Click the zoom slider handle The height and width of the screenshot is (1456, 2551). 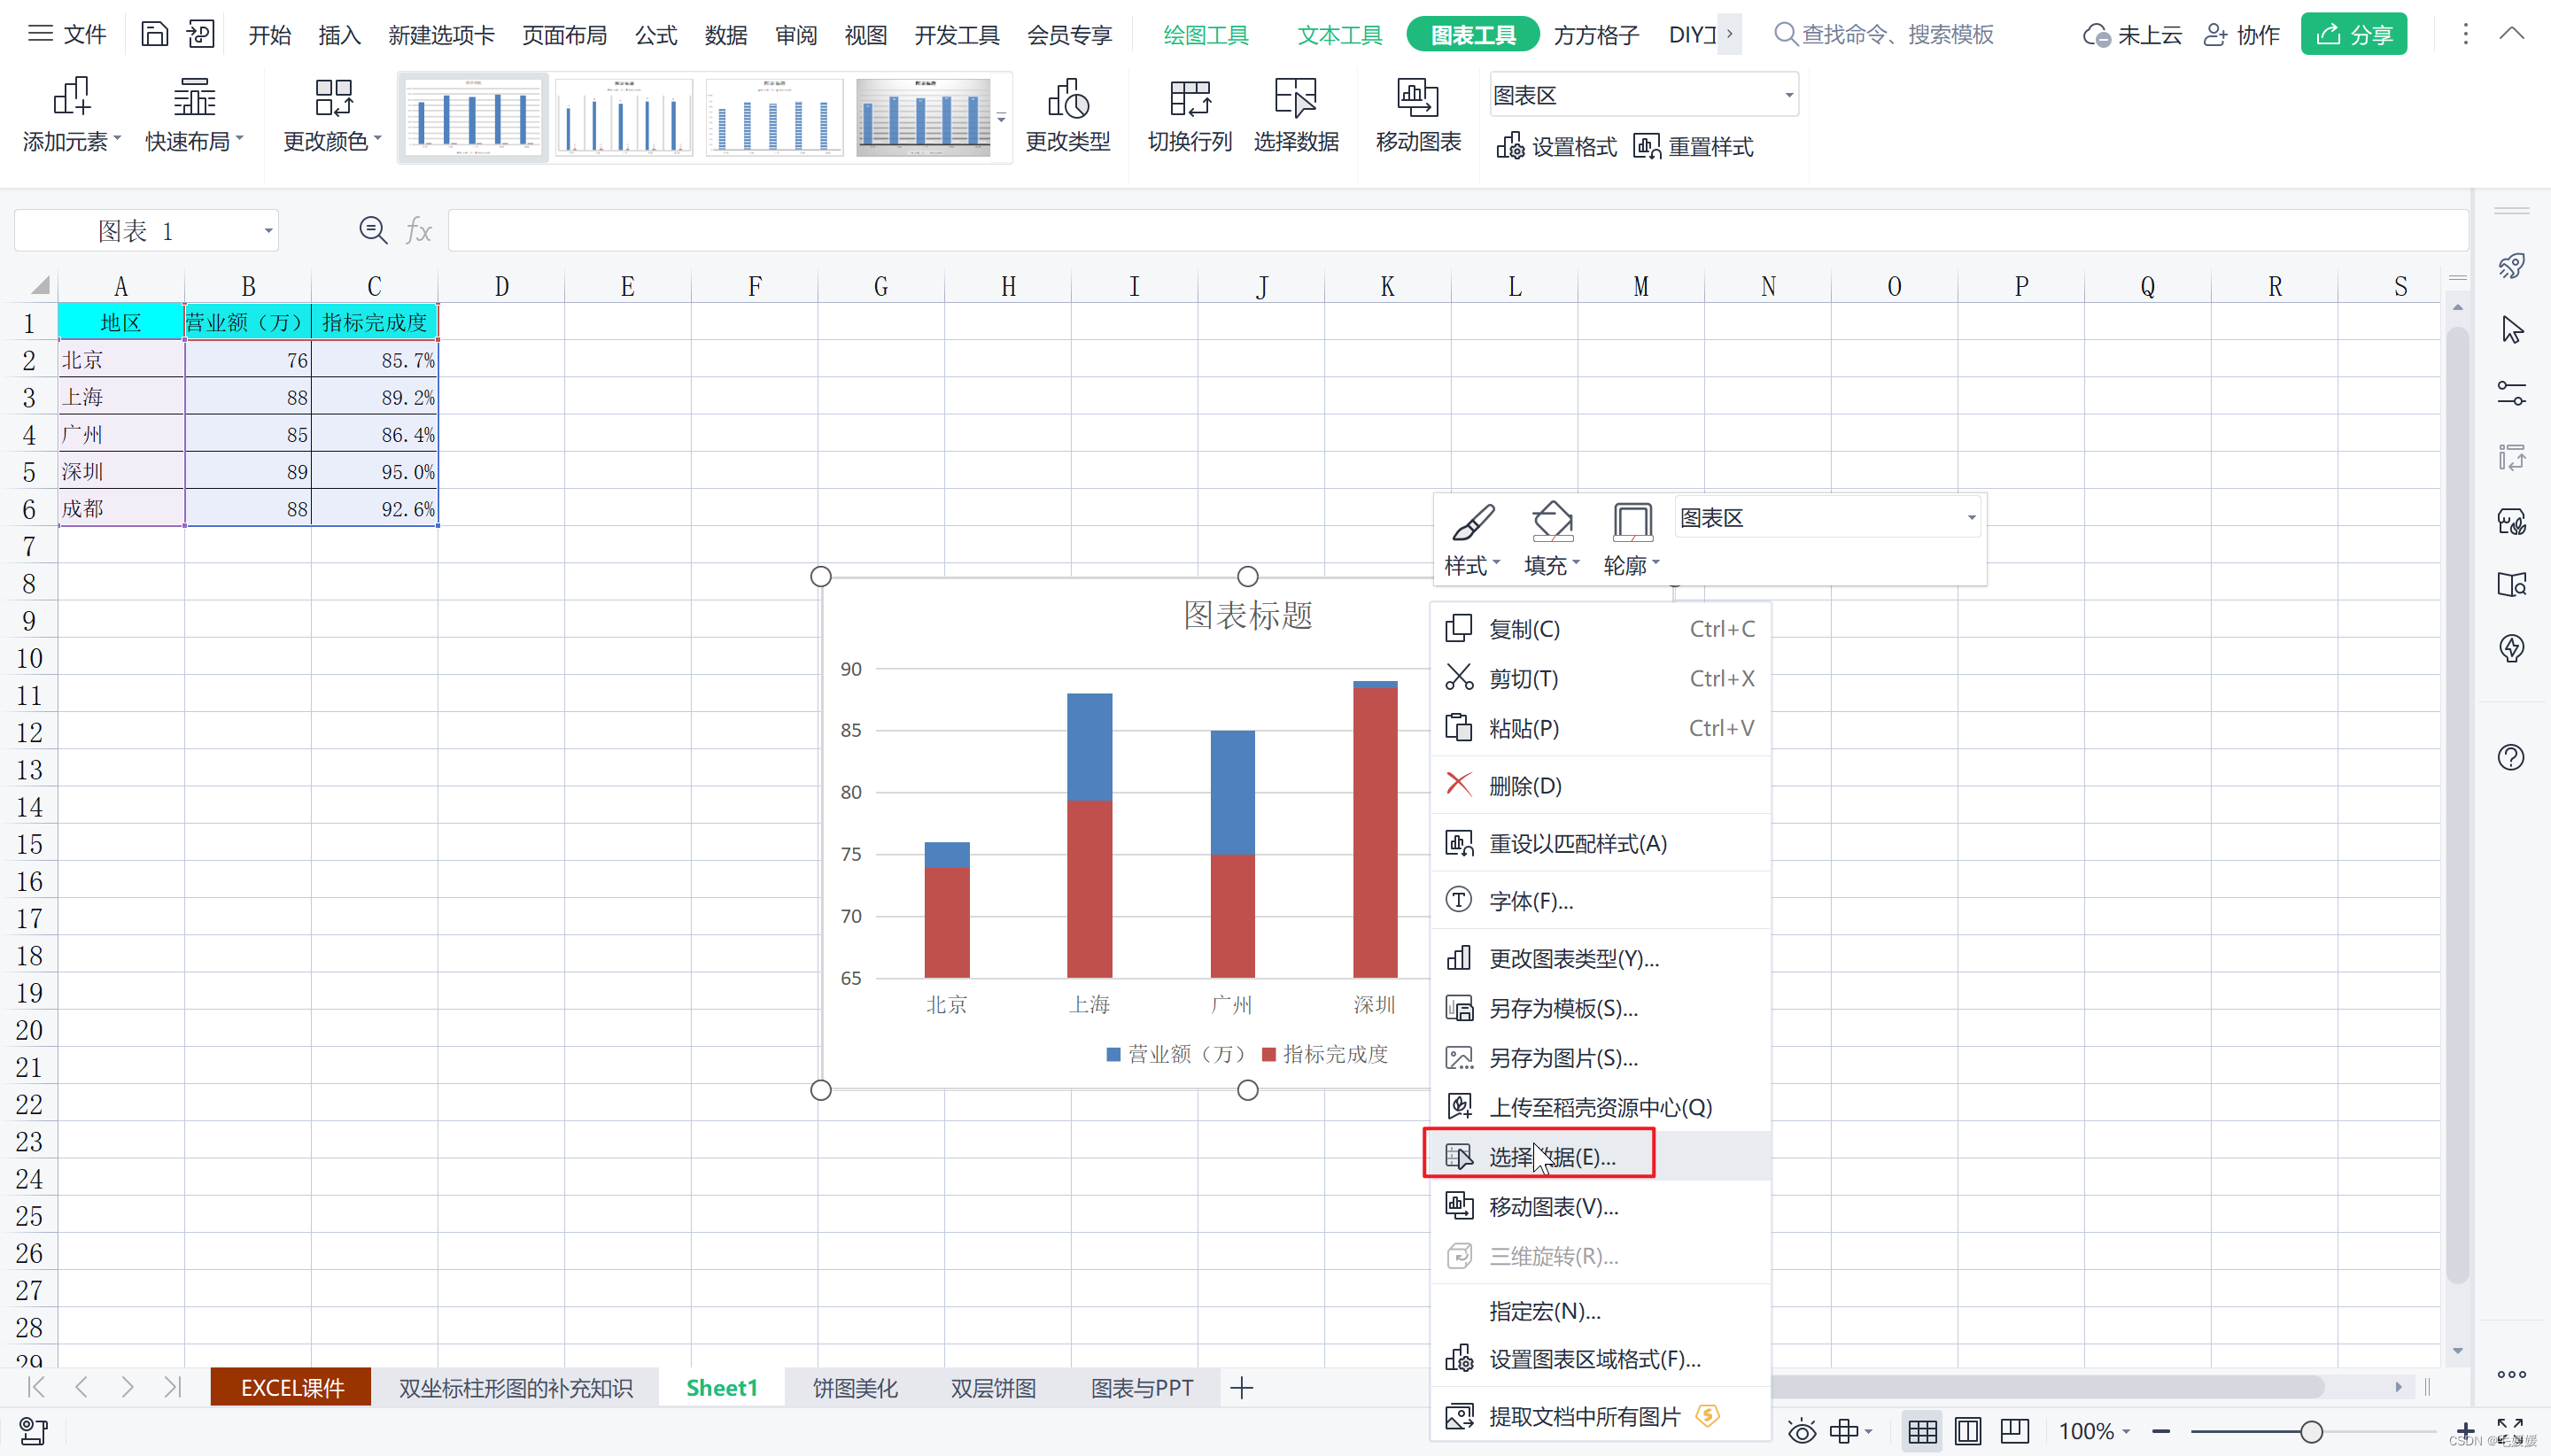point(2310,1431)
